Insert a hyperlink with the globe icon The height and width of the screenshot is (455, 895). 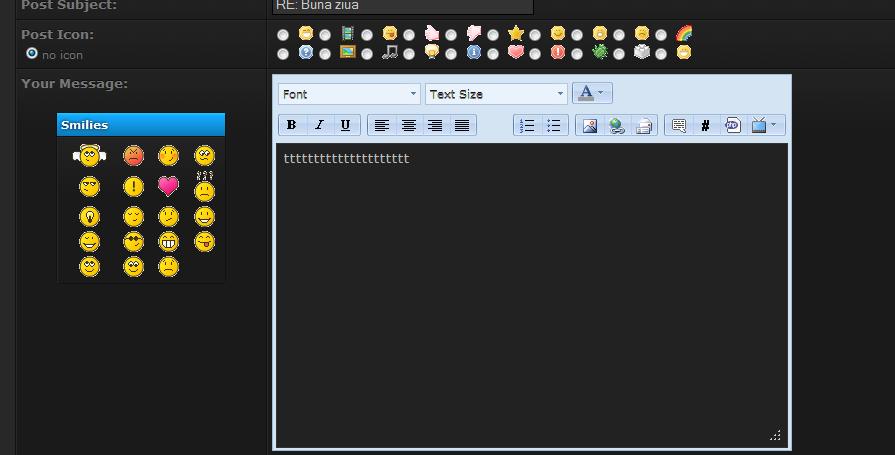616,125
